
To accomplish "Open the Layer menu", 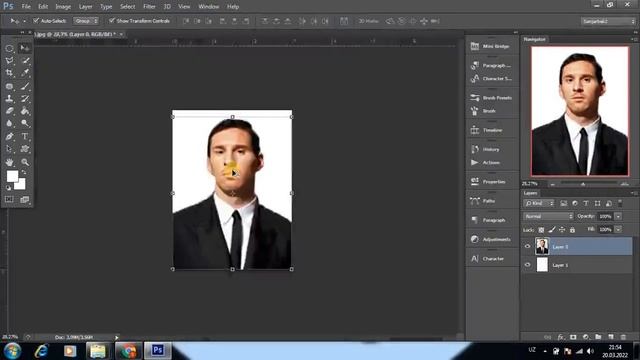I will coord(85,7).
